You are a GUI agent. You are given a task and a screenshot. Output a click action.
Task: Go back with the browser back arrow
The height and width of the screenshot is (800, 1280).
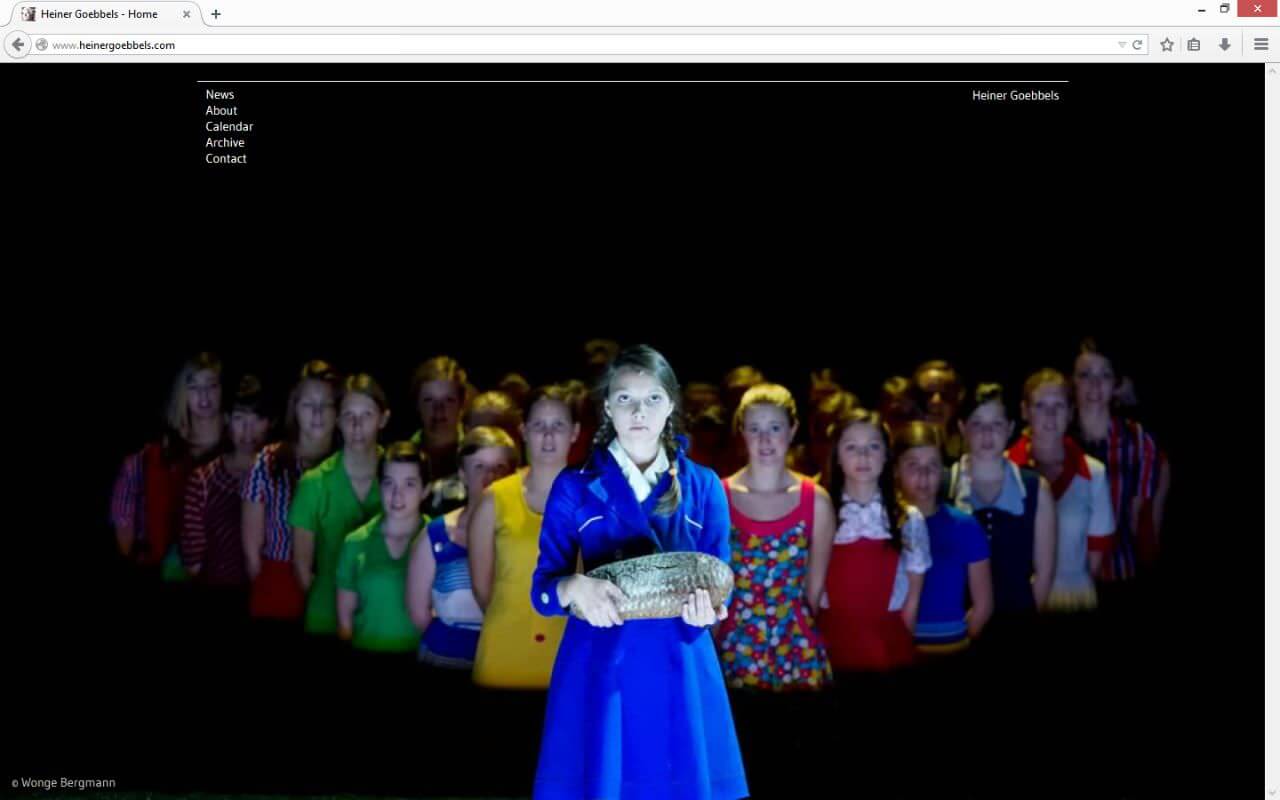(17, 45)
